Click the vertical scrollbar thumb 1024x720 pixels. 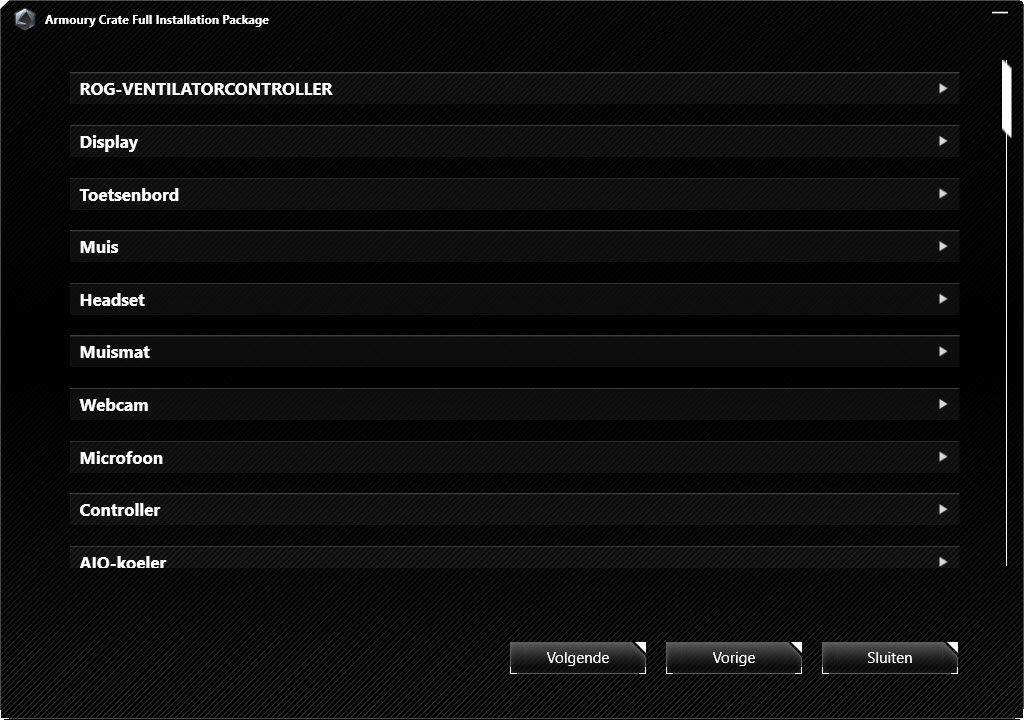click(x=1006, y=98)
